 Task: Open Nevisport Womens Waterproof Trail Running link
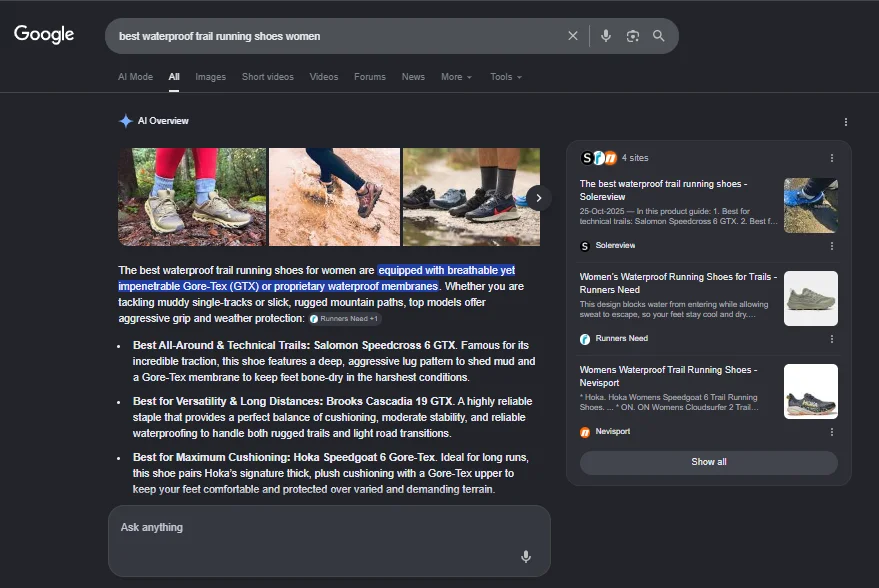pyautogui.click(x=668, y=376)
